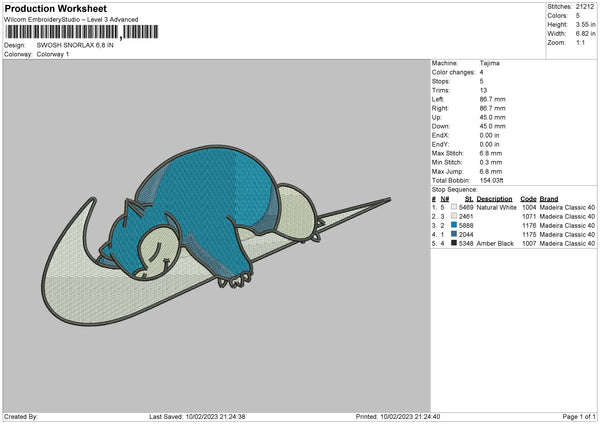This screenshot has height=424, width=600.
Task: Click the Stitches count 21212
Action: click(586, 5)
